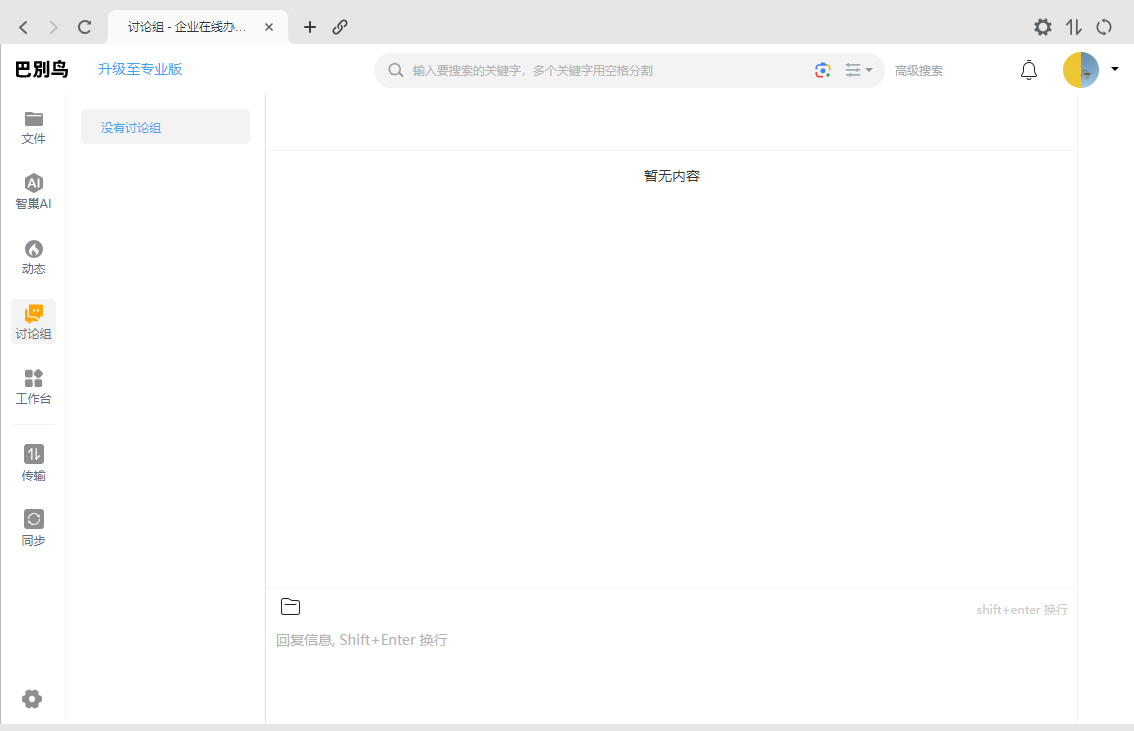
Task: Expand the account dropdown arrow
Action: click(x=1114, y=69)
